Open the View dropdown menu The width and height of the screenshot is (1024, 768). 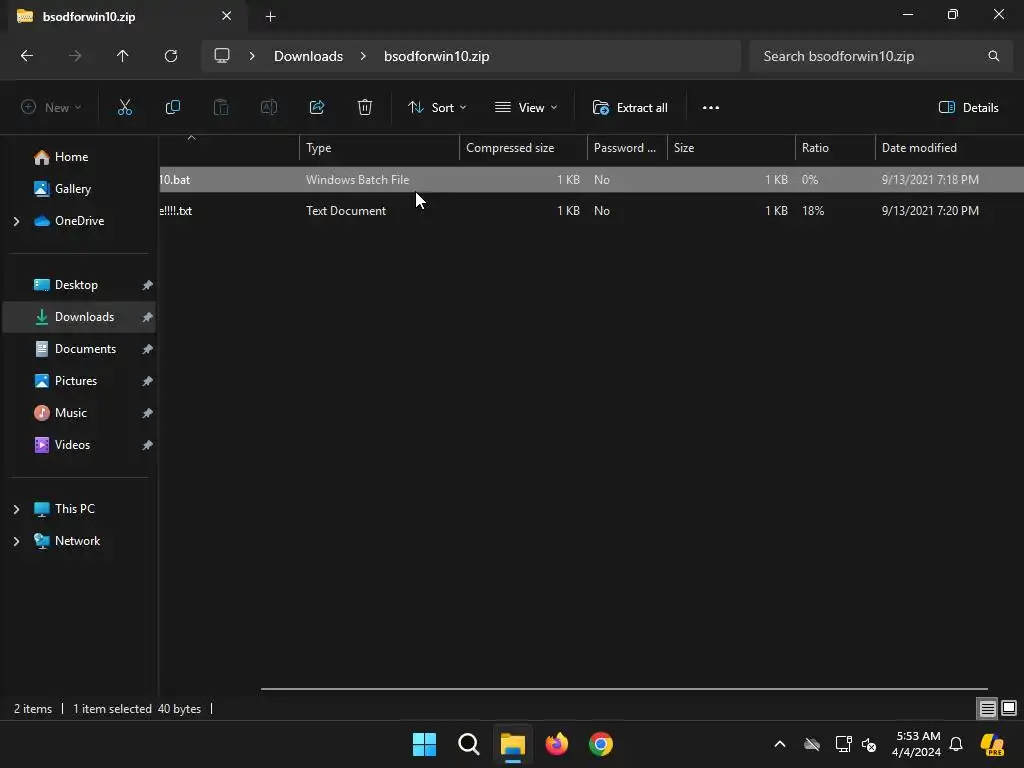click(x=526, y=108)
